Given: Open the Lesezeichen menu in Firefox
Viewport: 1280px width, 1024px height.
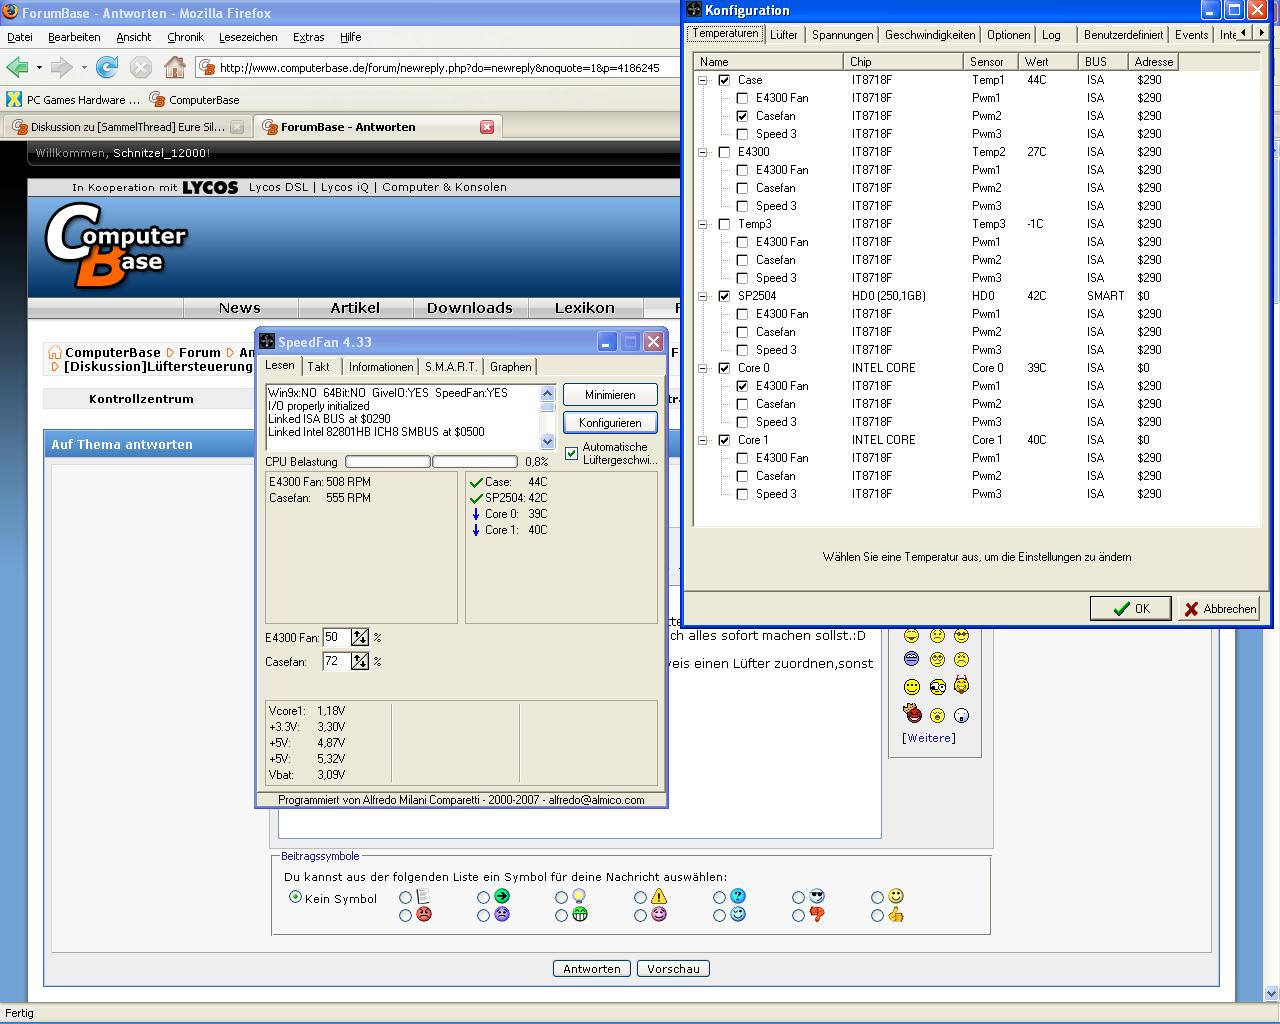Looking at the screenshot, I should click(x=248, y=37).
